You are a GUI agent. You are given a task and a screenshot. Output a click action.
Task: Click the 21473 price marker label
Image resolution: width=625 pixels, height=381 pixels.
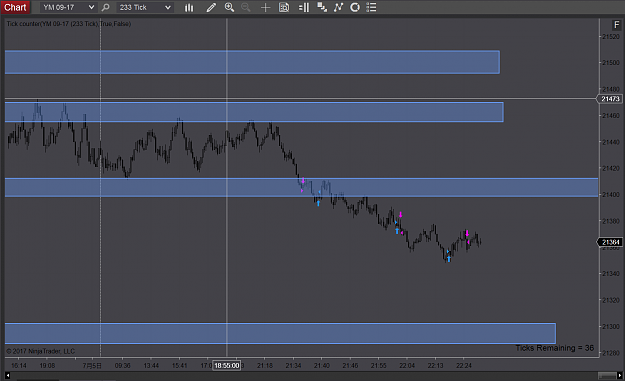coord(610,99)
